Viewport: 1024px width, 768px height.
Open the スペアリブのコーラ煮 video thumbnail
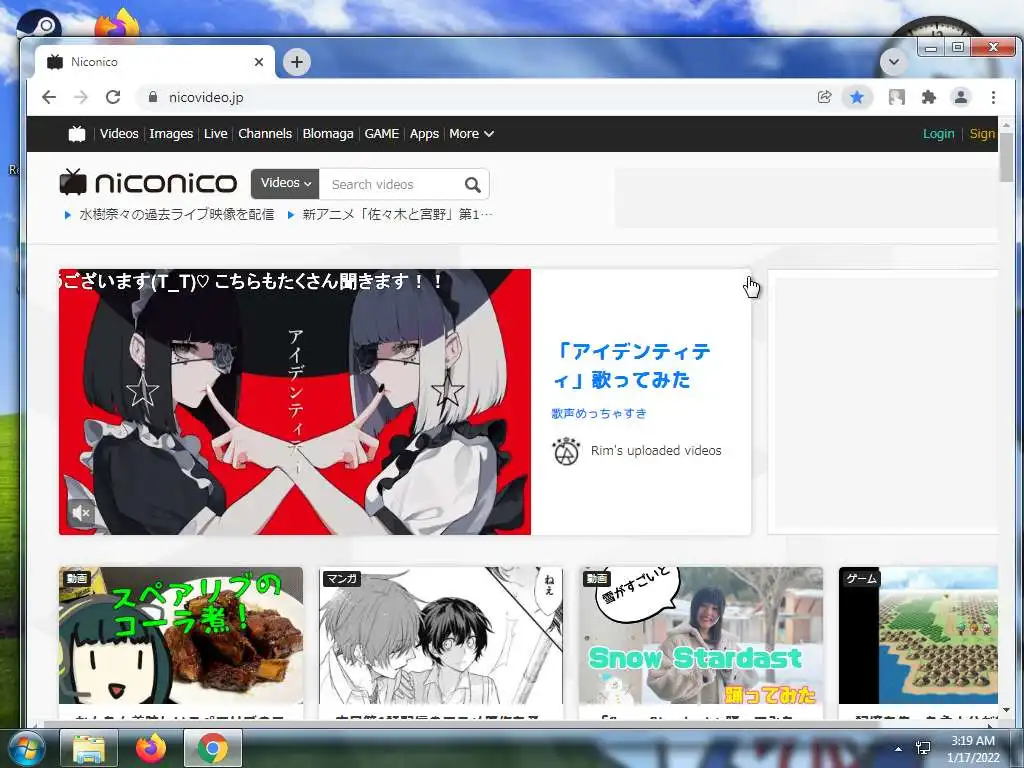click(x=181, y=635)
